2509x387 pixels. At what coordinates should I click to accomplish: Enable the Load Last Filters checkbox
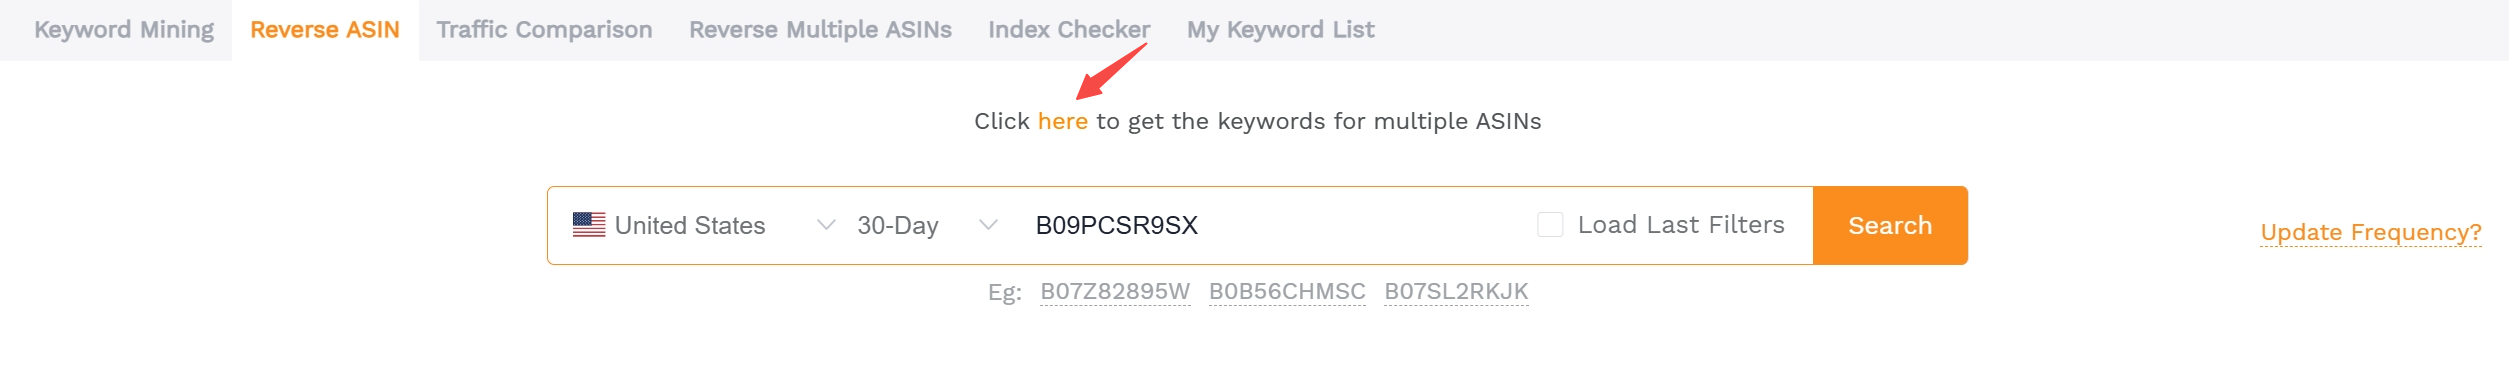point(1550,225)
